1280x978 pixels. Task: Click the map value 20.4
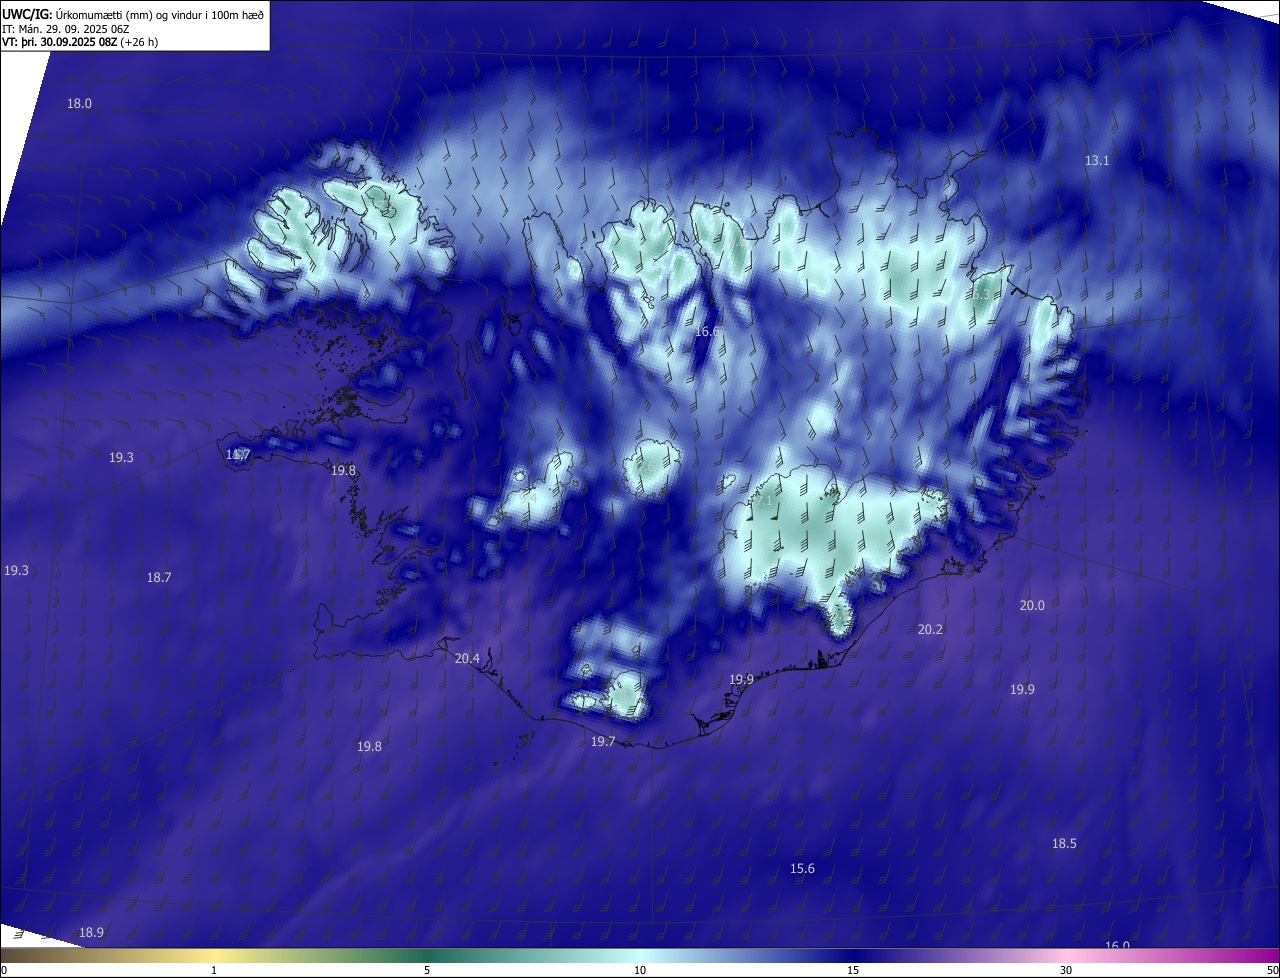[x=467, y=659]
